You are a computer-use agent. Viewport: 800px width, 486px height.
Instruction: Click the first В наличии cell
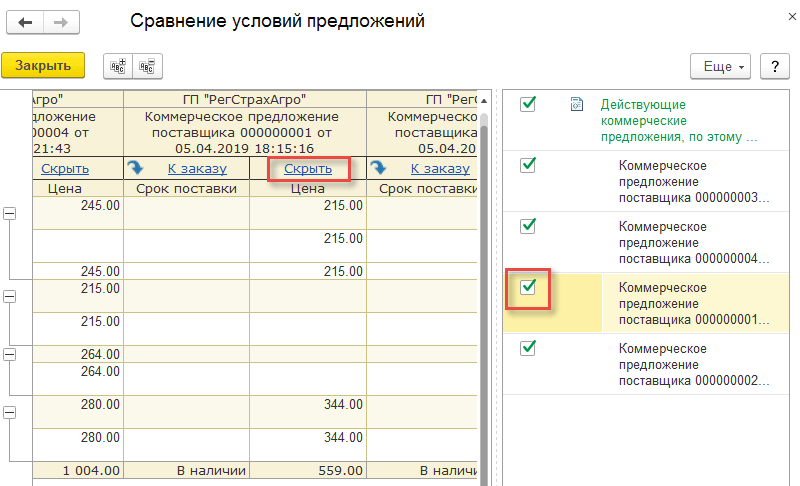tap(186, 470)
